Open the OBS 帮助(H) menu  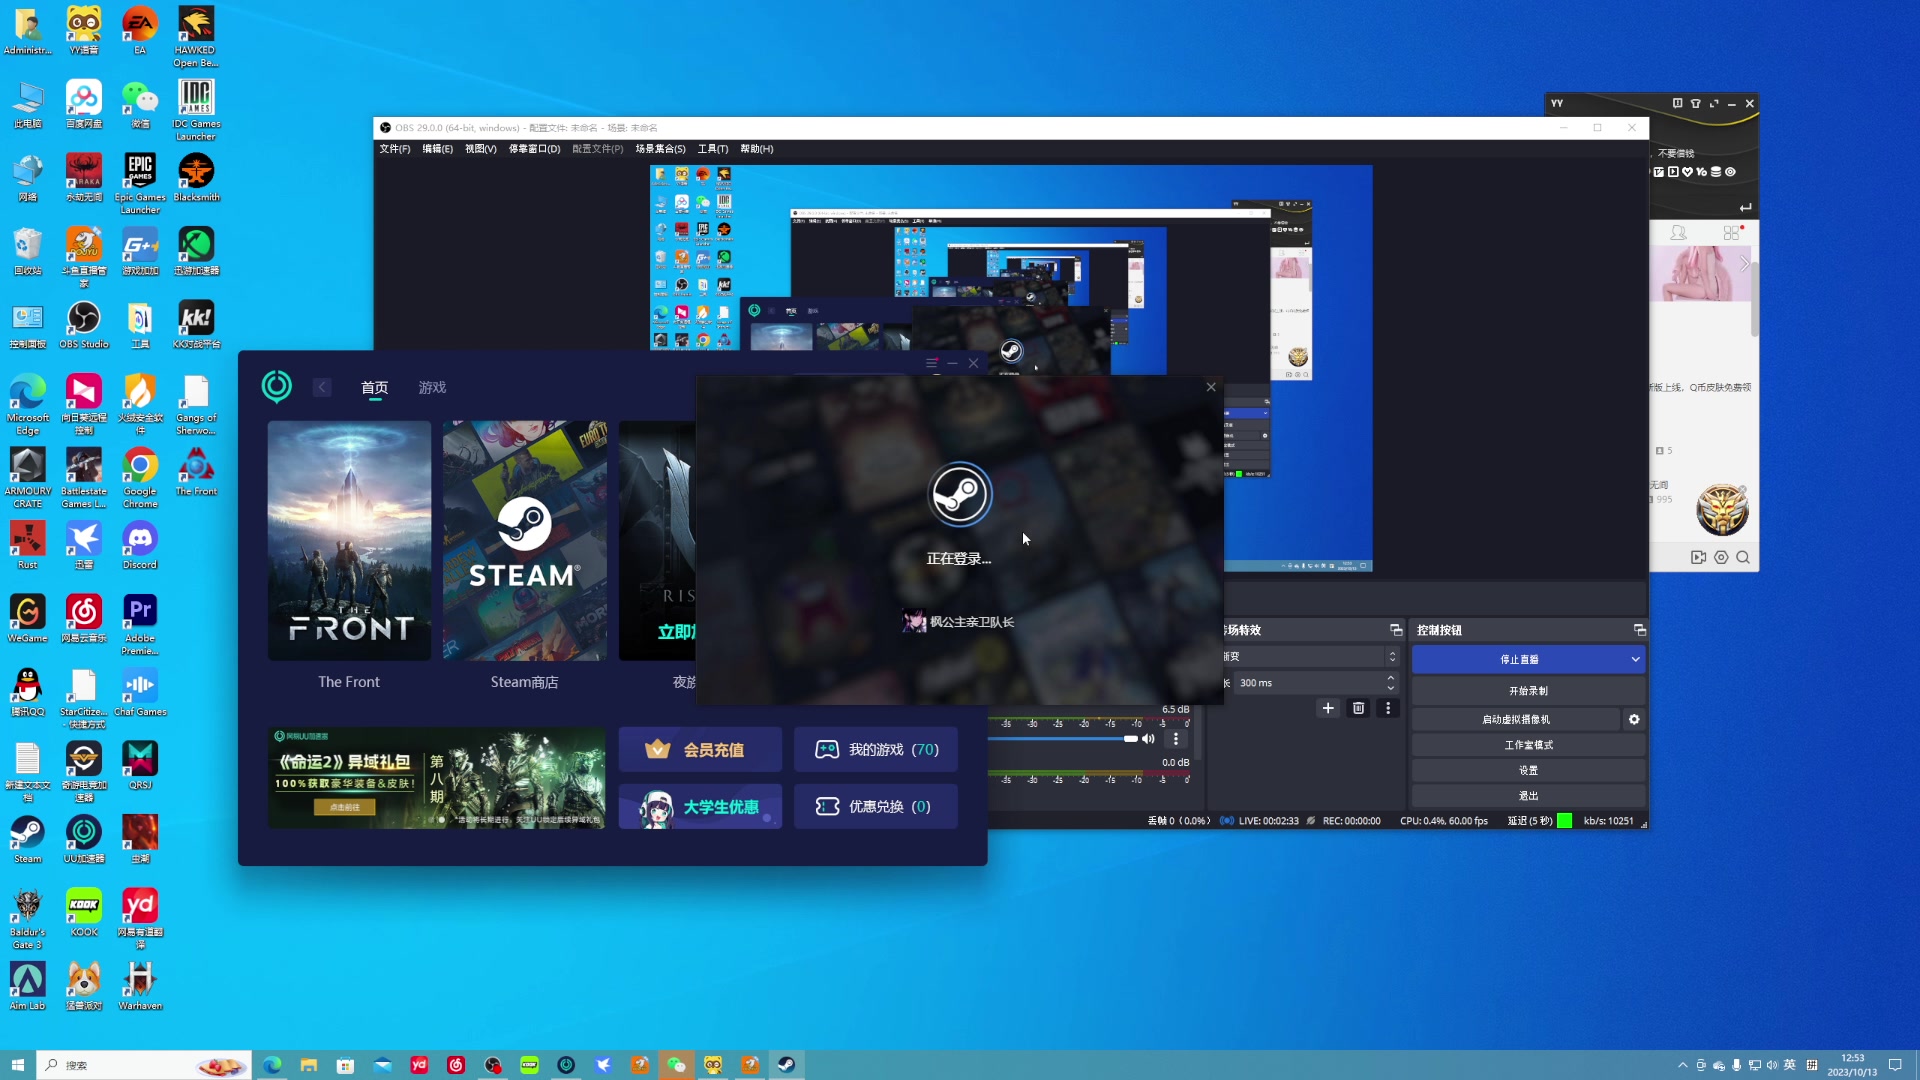(x=757, y=149)
